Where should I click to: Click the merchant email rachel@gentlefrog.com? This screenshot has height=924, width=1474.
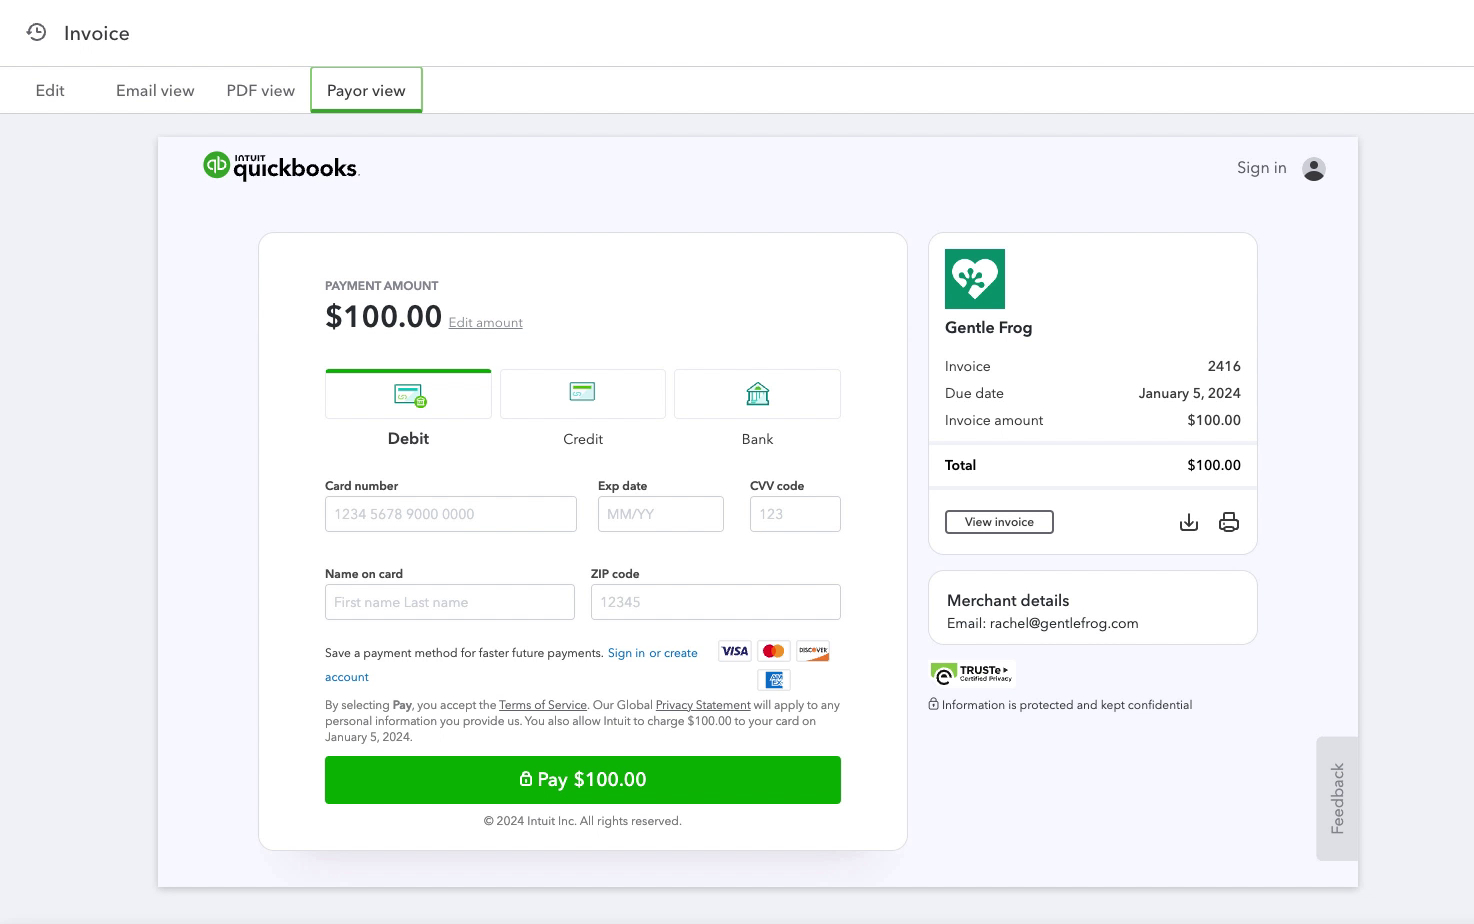1064,623
